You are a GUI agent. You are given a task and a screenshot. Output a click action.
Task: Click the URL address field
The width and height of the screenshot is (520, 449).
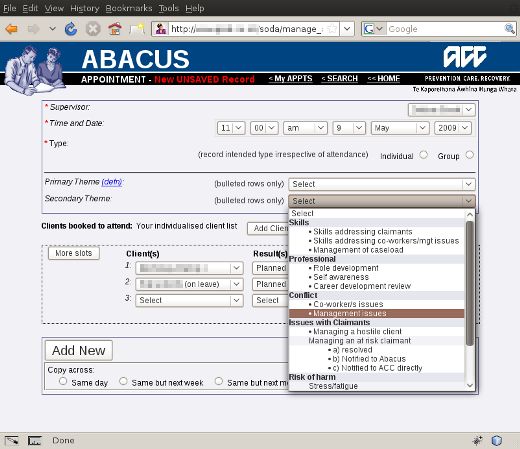pyautogui.click(x=247, y=29)
